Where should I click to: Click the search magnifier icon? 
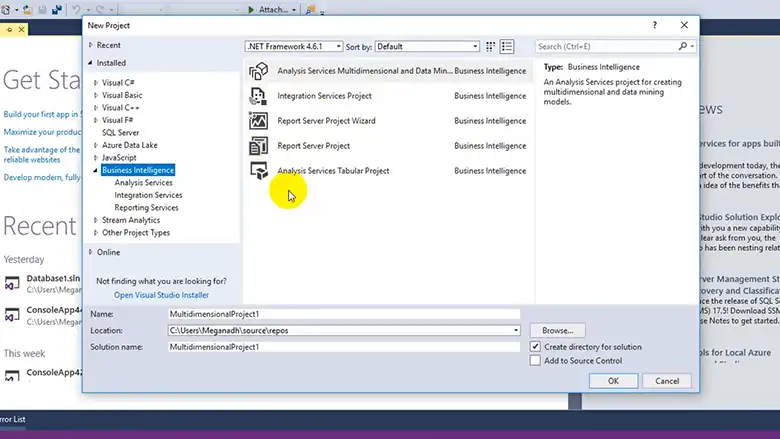tap(683, 46)
